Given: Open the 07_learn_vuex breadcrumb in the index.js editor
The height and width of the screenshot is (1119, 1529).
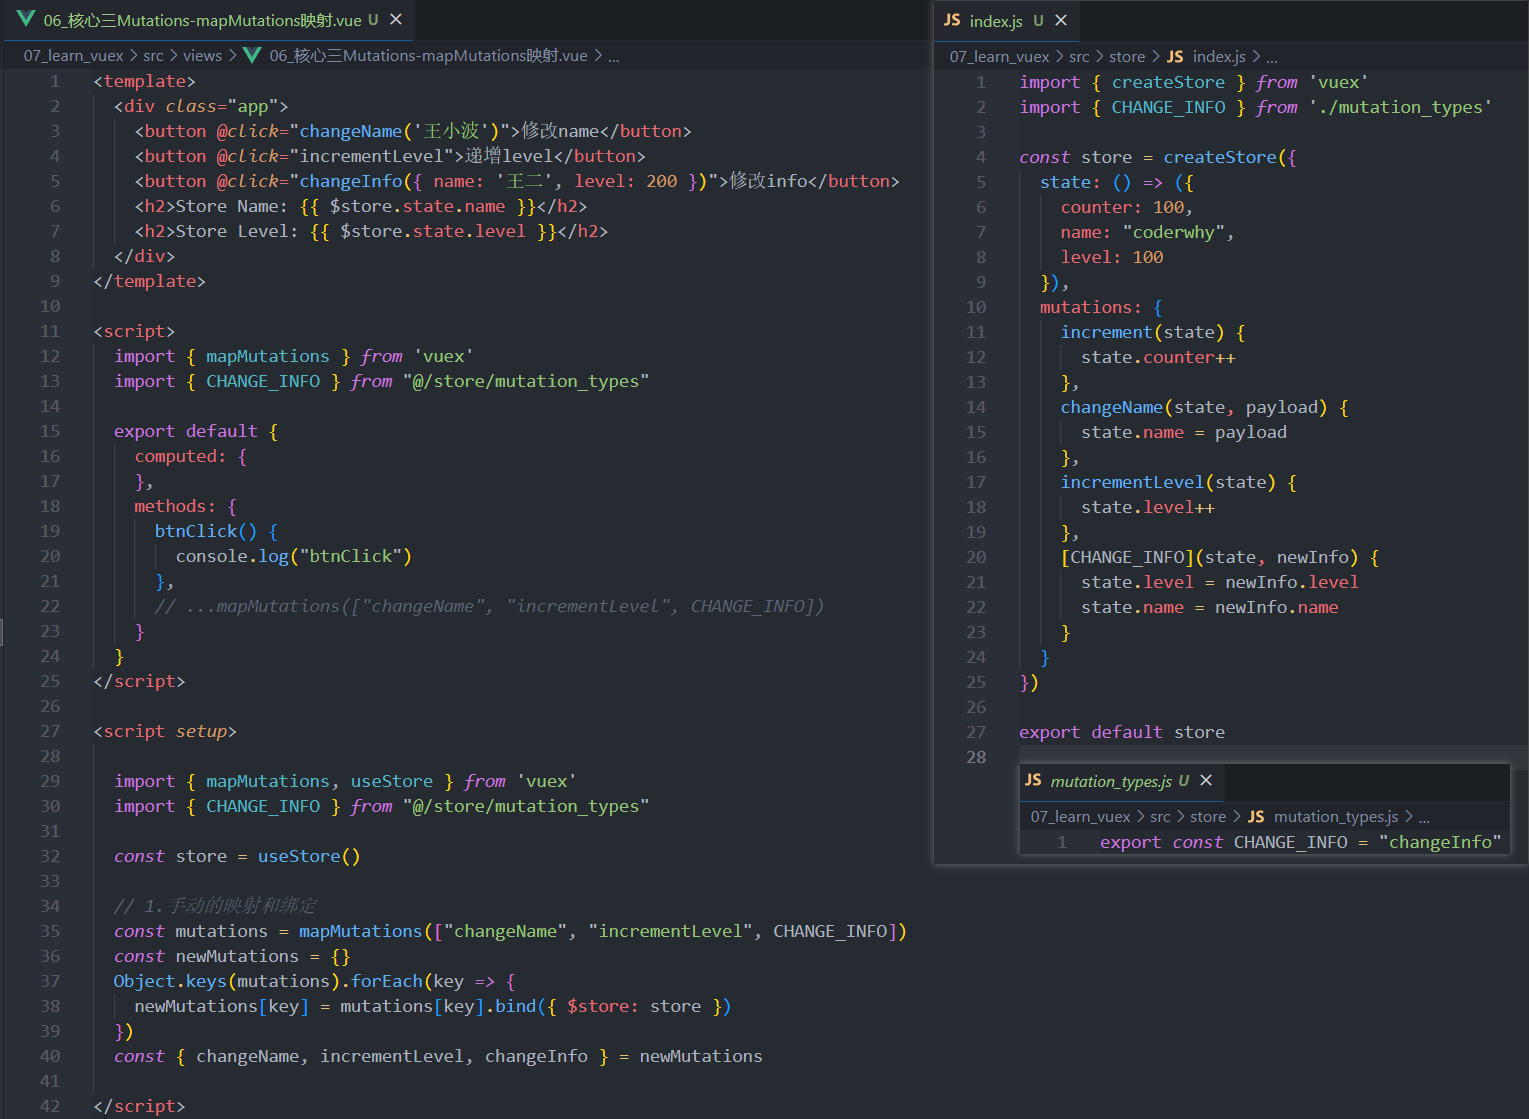Looking at the screenshot, I should coord(999,57).
